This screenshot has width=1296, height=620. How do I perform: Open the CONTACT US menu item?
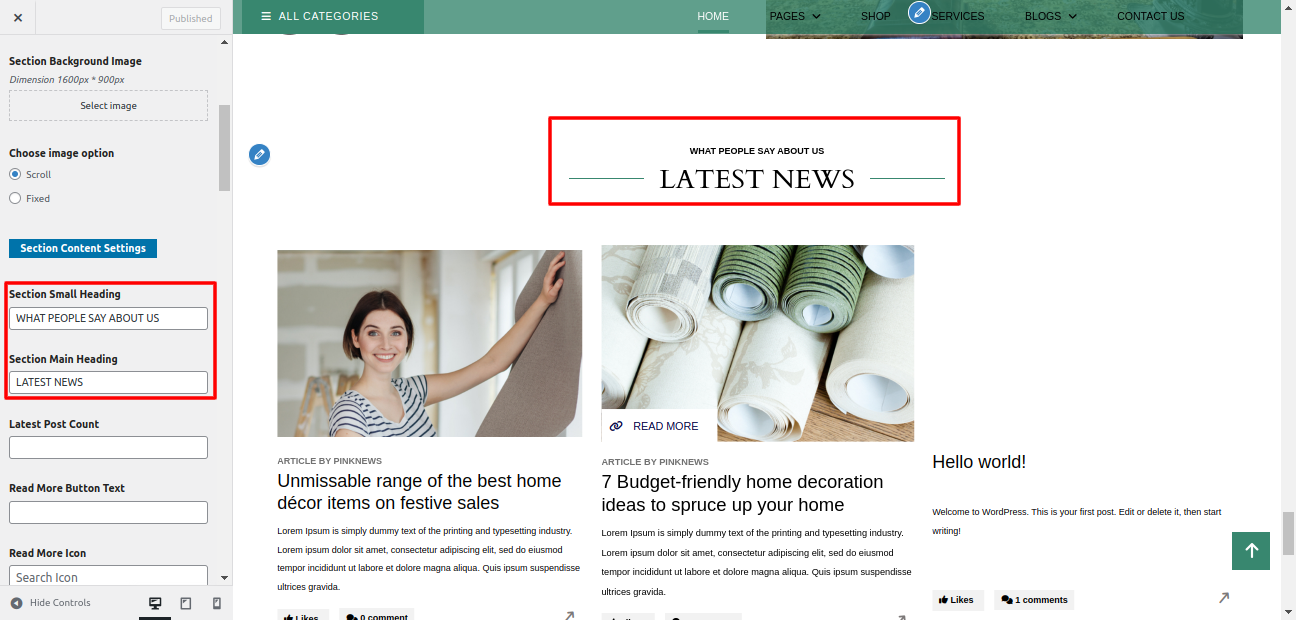[1150, 16]
